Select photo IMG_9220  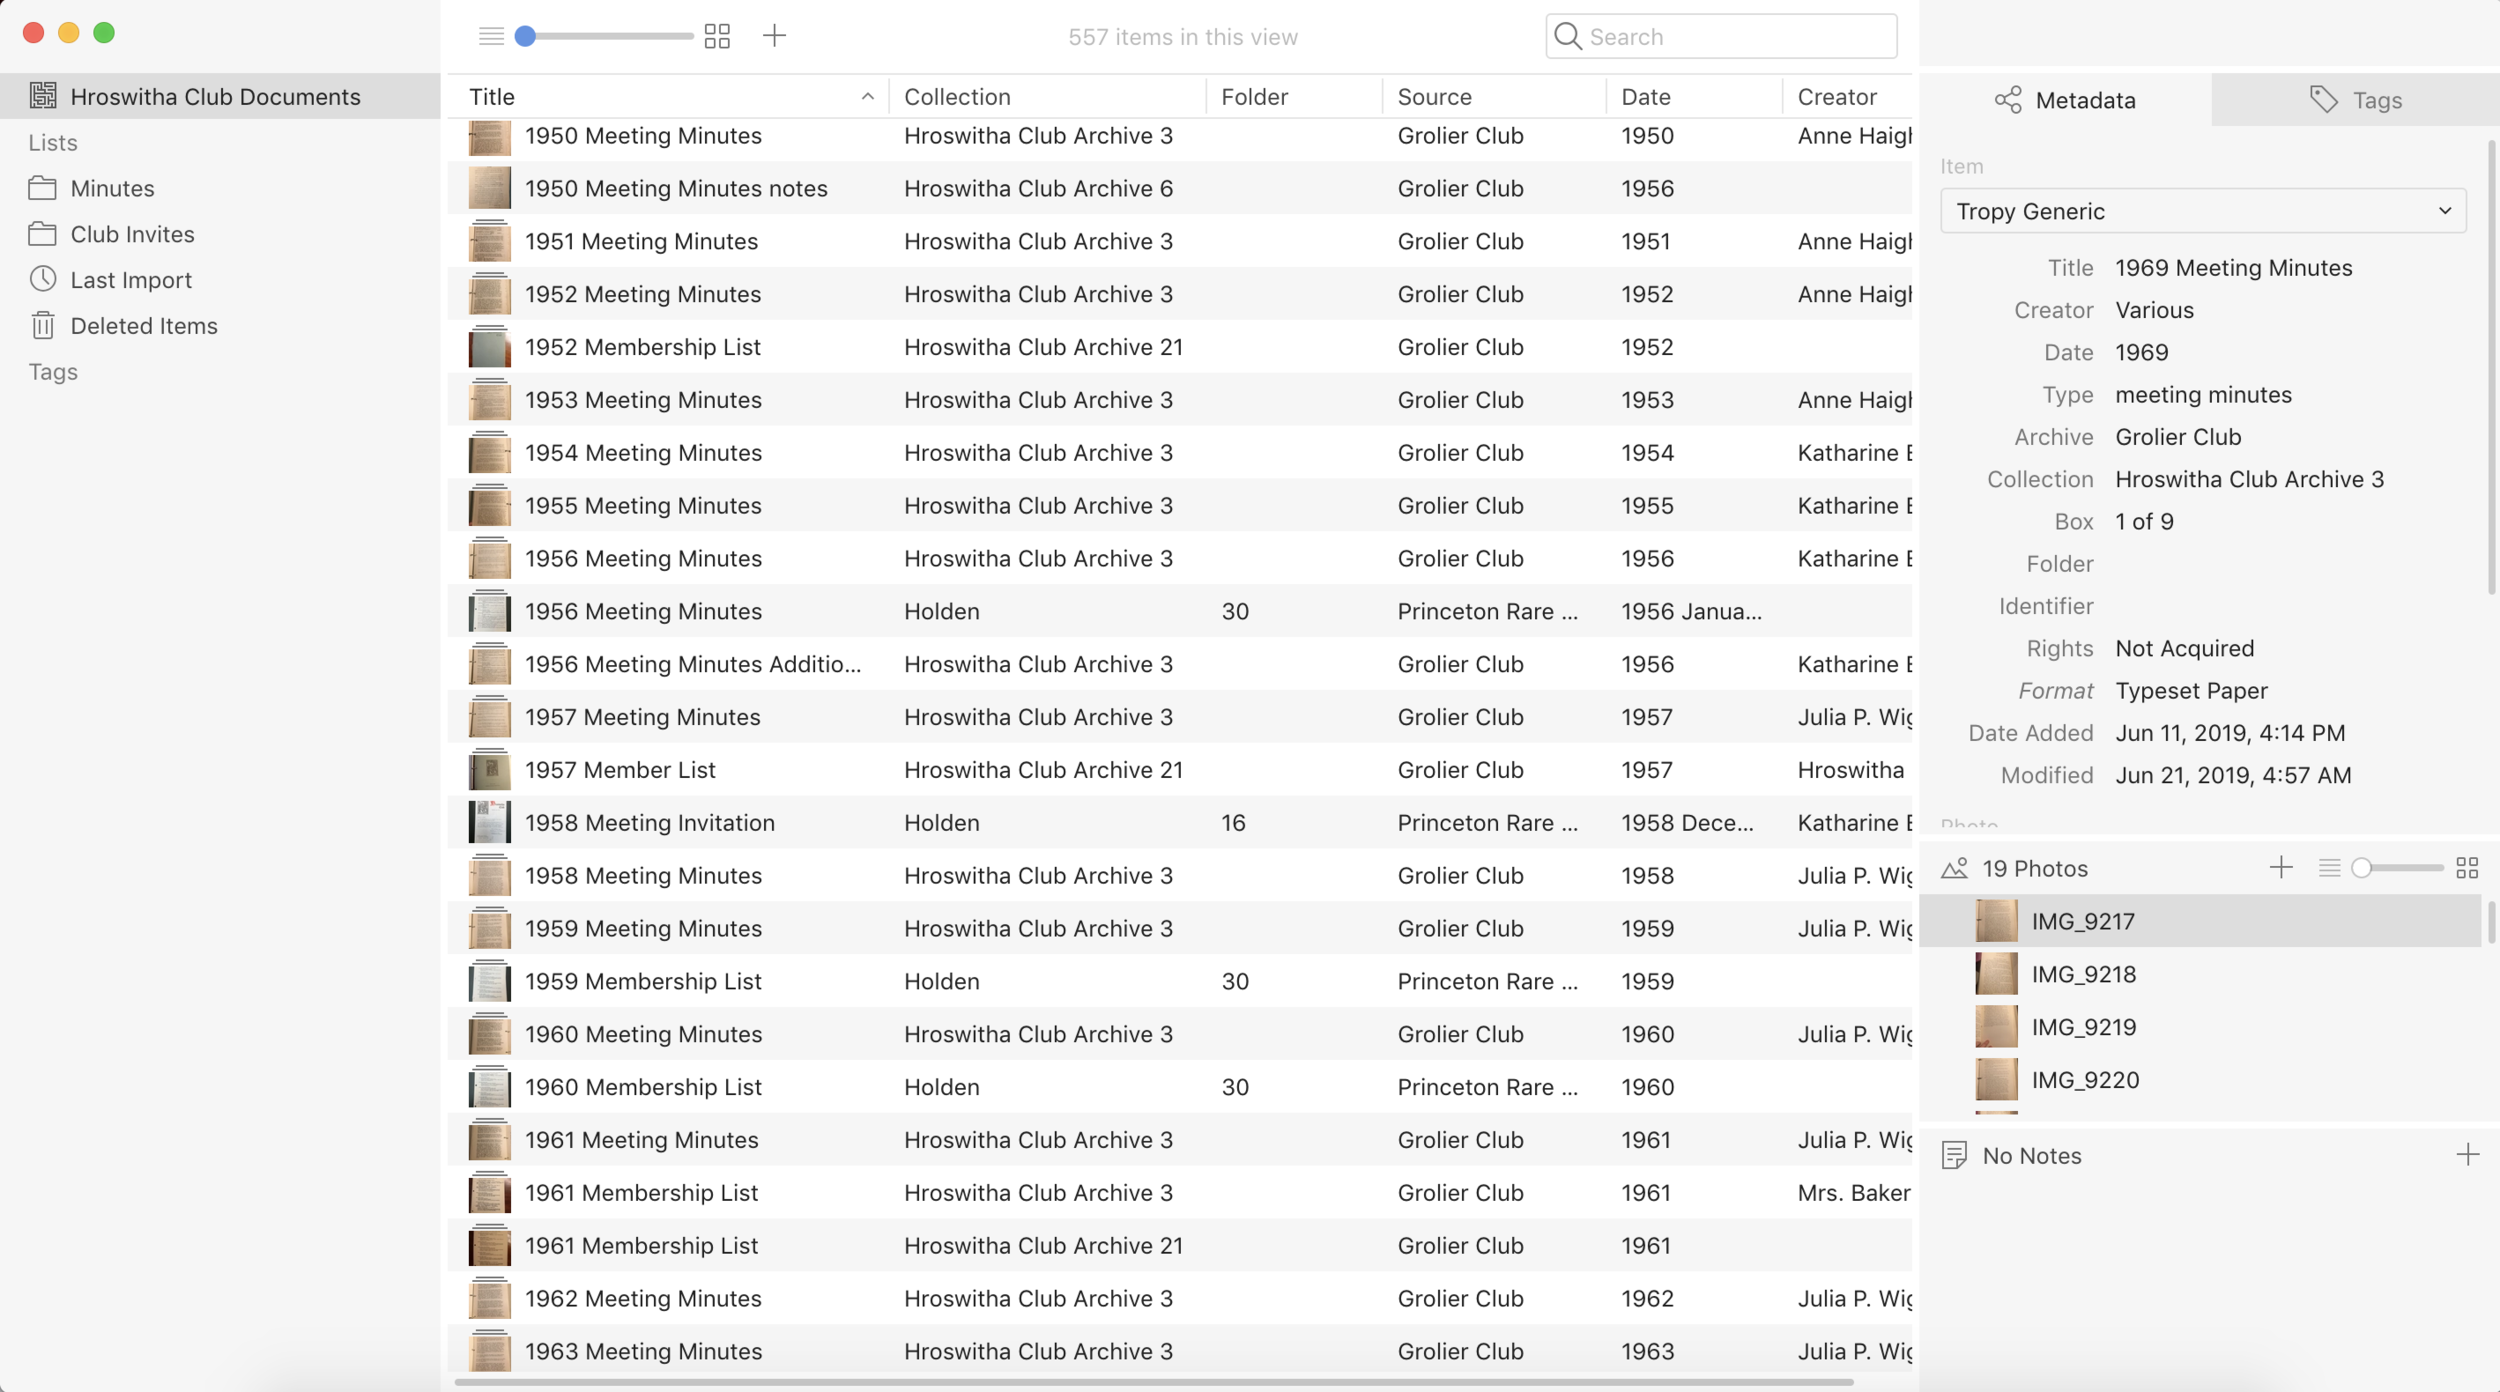[x=2200, y=1080]
